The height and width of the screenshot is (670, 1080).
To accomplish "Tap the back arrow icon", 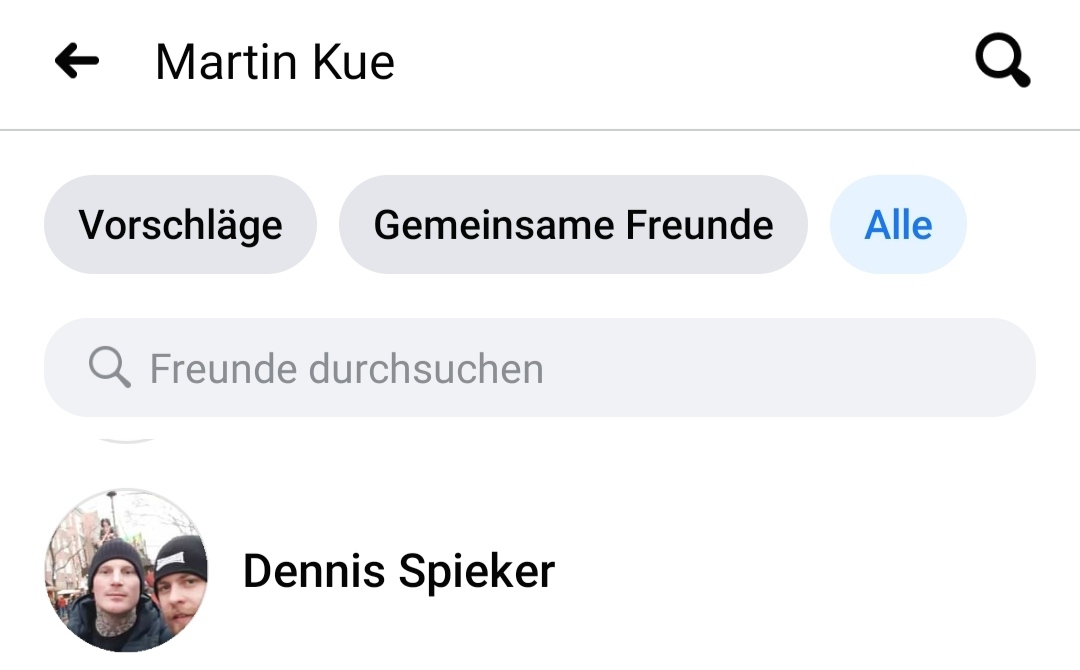I will pyautogui.click(x=77, y=62).
